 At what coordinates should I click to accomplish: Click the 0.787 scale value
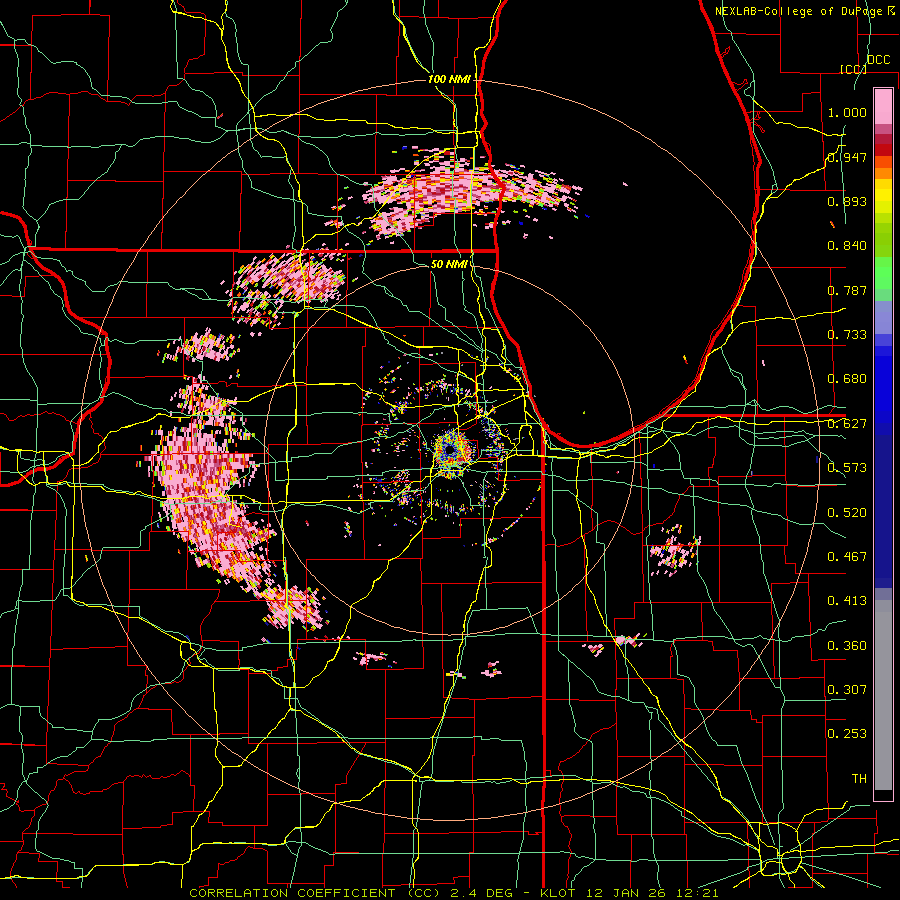(x=847, y=290)
